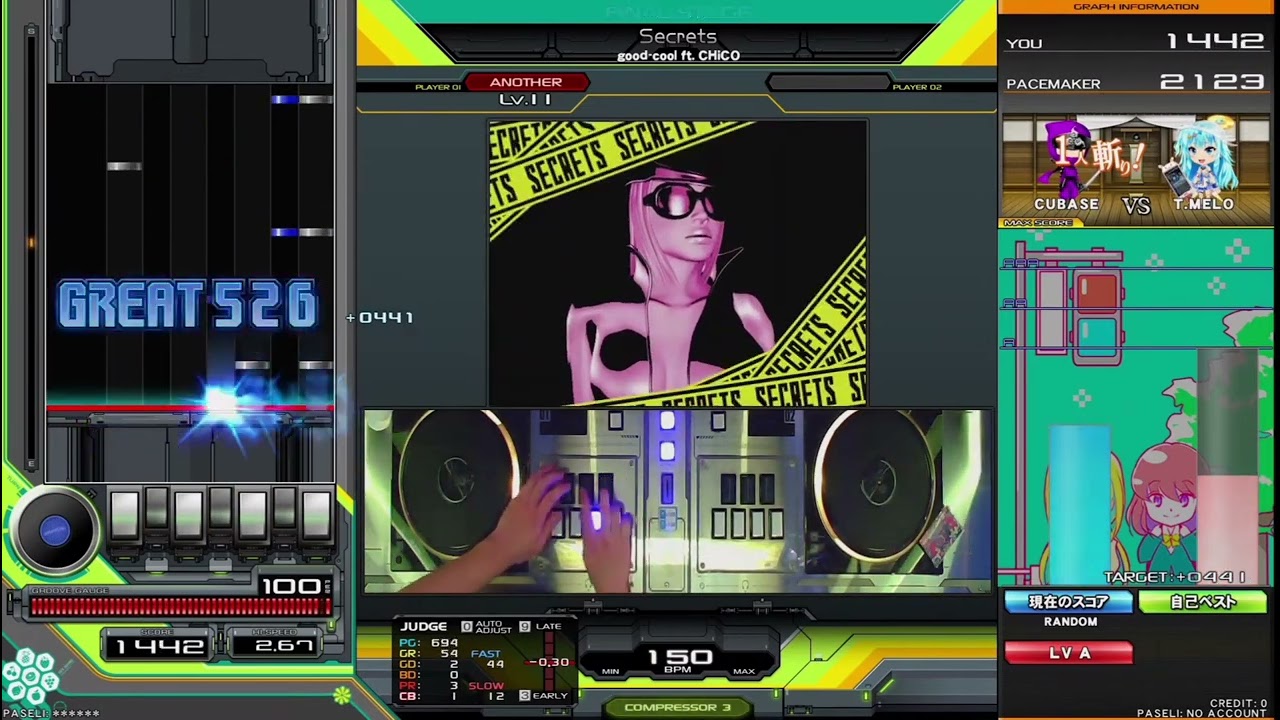The width and height of the screenshot is (1280, 720).
Task: Click the white hexagon fruit cluster emblem
Action: (31, 678)
